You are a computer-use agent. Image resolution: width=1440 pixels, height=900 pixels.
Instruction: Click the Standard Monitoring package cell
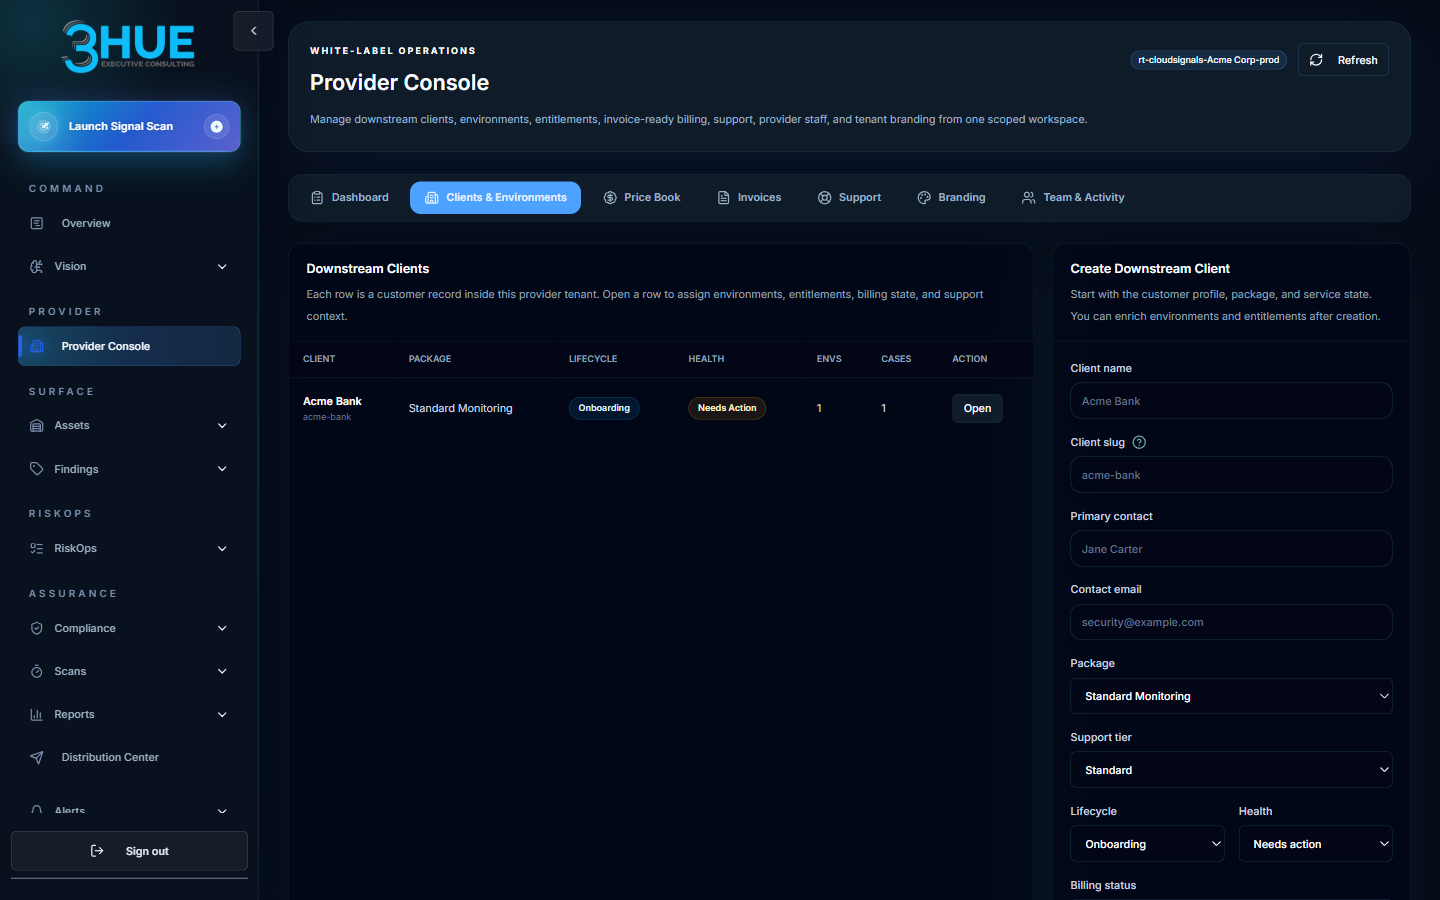(461, 408)
